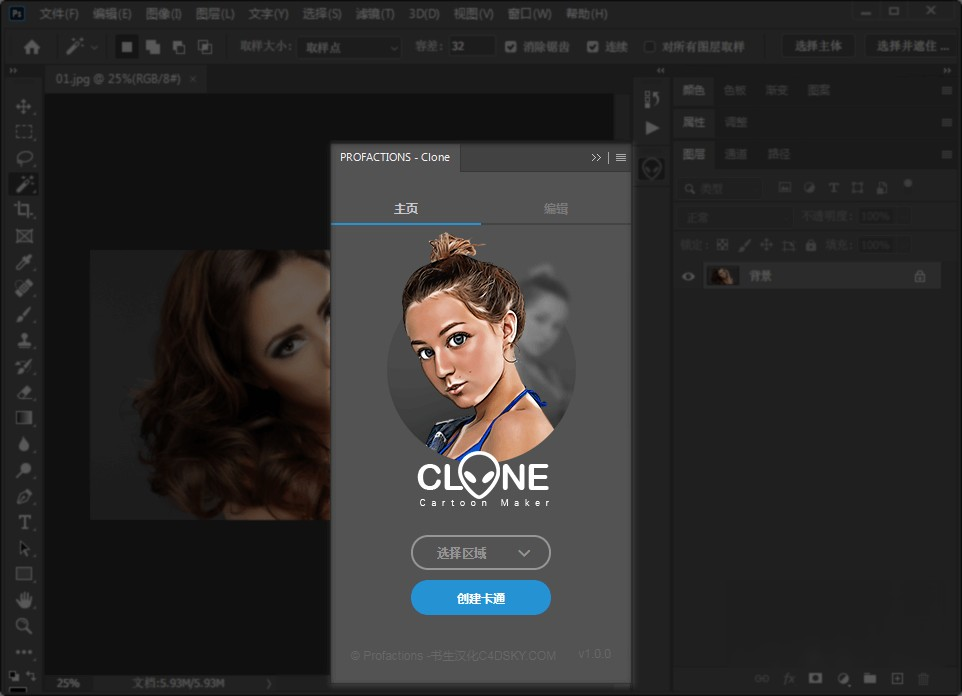Viewport: 962px width, 696px height.
Task: Select the Clone Stamp tool
Action: (24, 340)
